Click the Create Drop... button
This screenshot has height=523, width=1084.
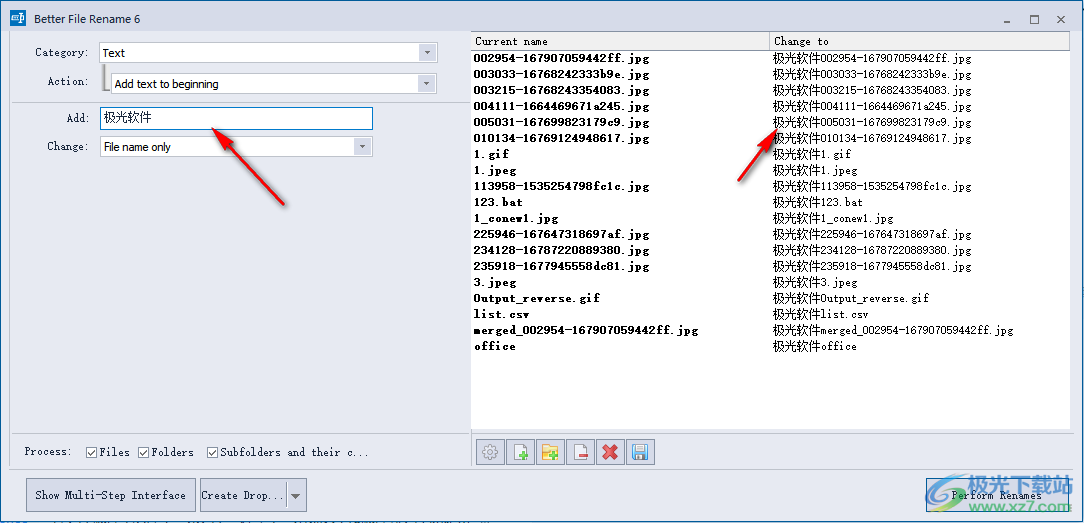point(243,495)
